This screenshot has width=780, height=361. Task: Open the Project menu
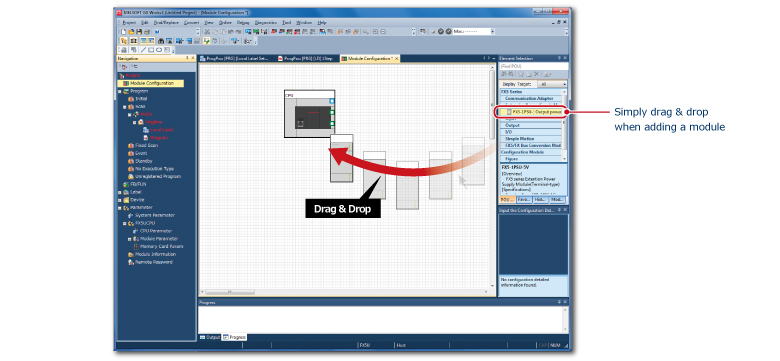[129, 23]
